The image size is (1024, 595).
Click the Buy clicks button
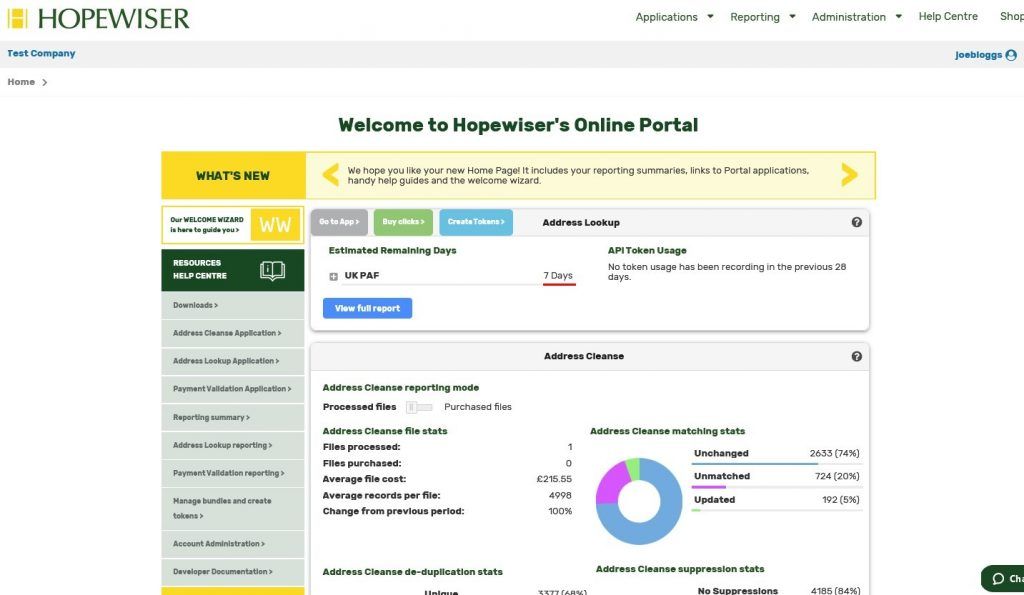(403, 222)
